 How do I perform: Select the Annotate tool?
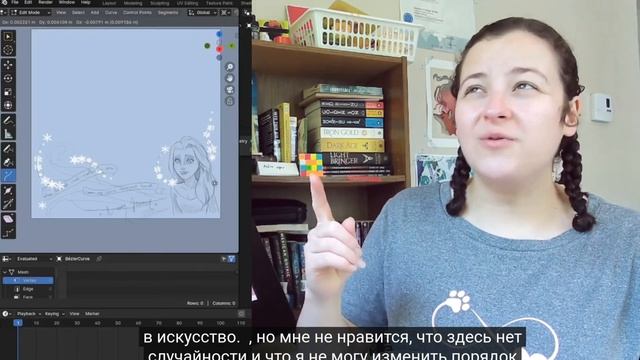click(x=8, y=120)
